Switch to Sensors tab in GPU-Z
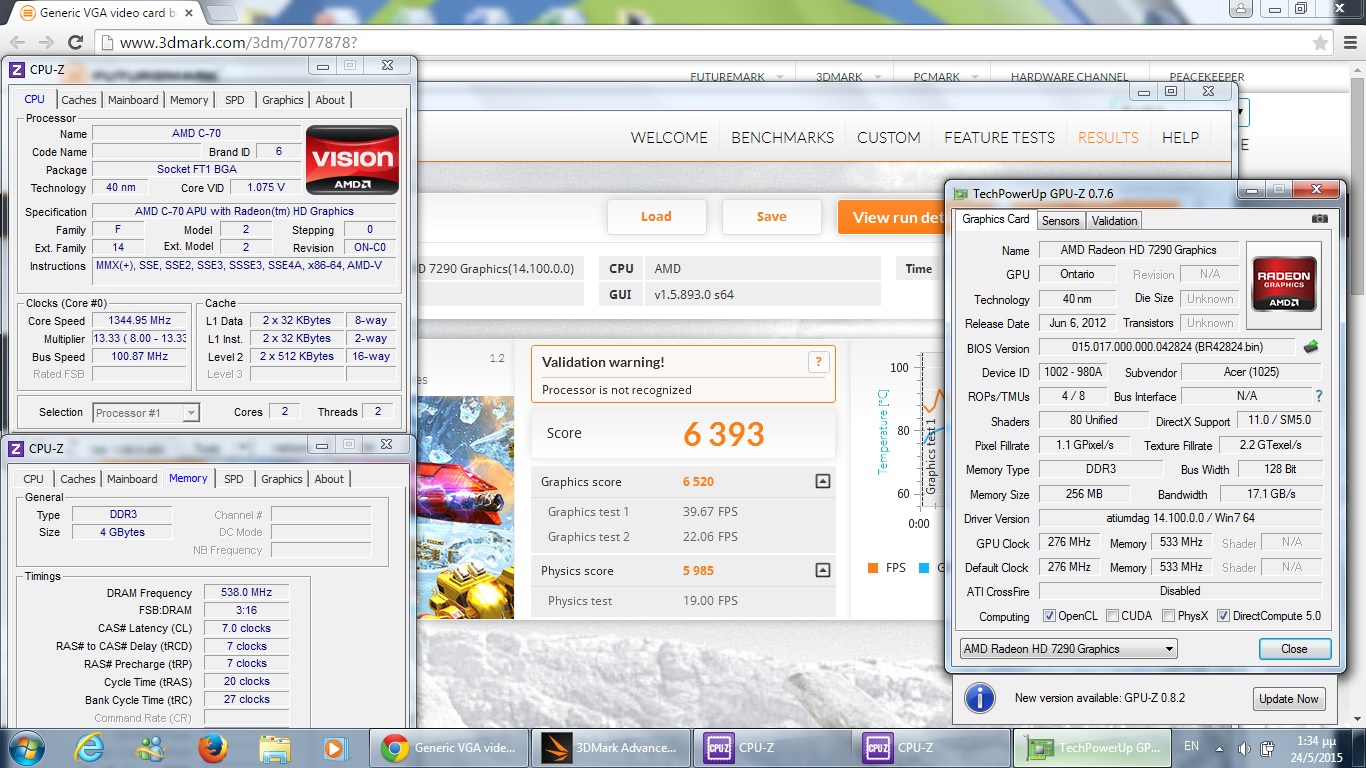The height and width of the screenshot is (768, 1366). pyautogui.click(x=1060, y=221)
